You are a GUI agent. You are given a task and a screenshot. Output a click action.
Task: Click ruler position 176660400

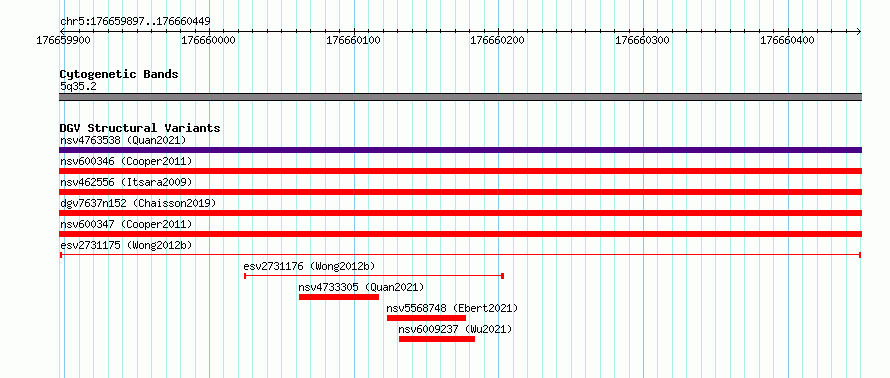[787, 40]
